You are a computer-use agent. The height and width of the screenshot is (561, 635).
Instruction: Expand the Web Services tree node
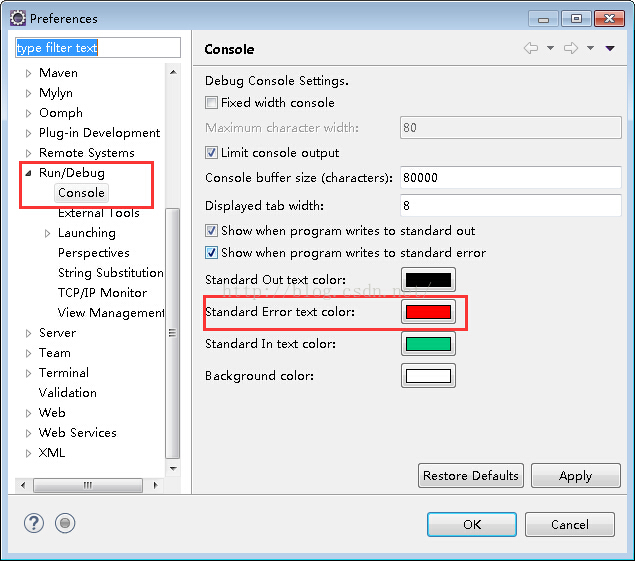tap(28, 433)
